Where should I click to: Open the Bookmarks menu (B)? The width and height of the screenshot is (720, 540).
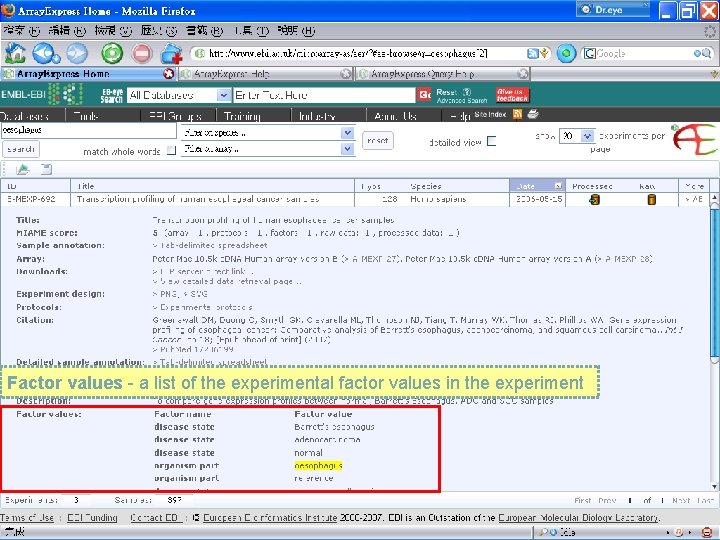(x=205, y=31)
